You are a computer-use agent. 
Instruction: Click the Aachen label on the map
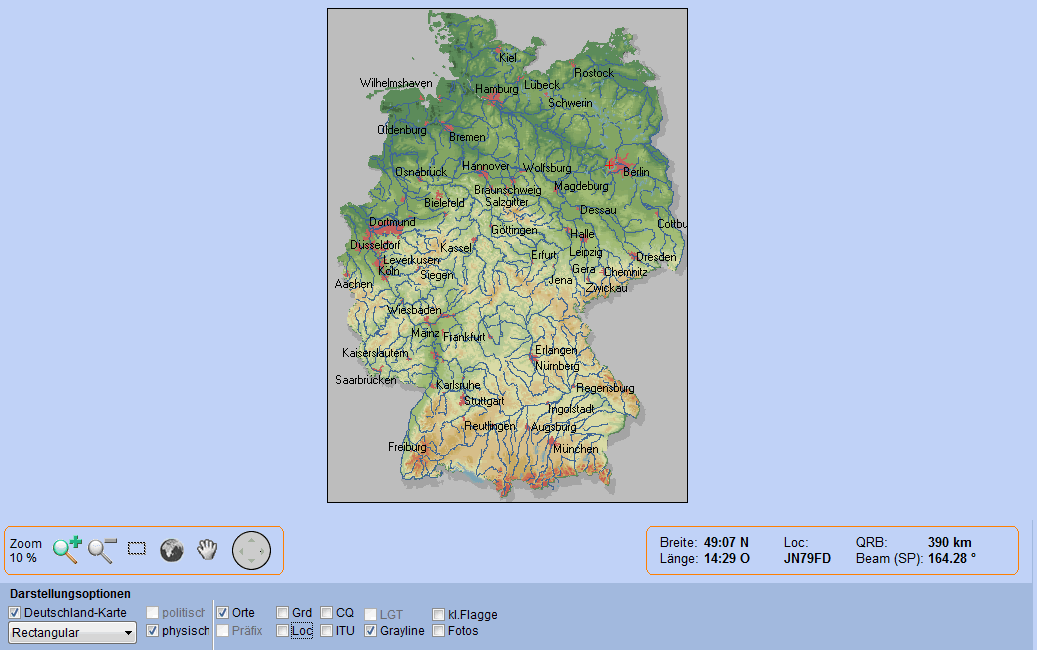point(354,284)
